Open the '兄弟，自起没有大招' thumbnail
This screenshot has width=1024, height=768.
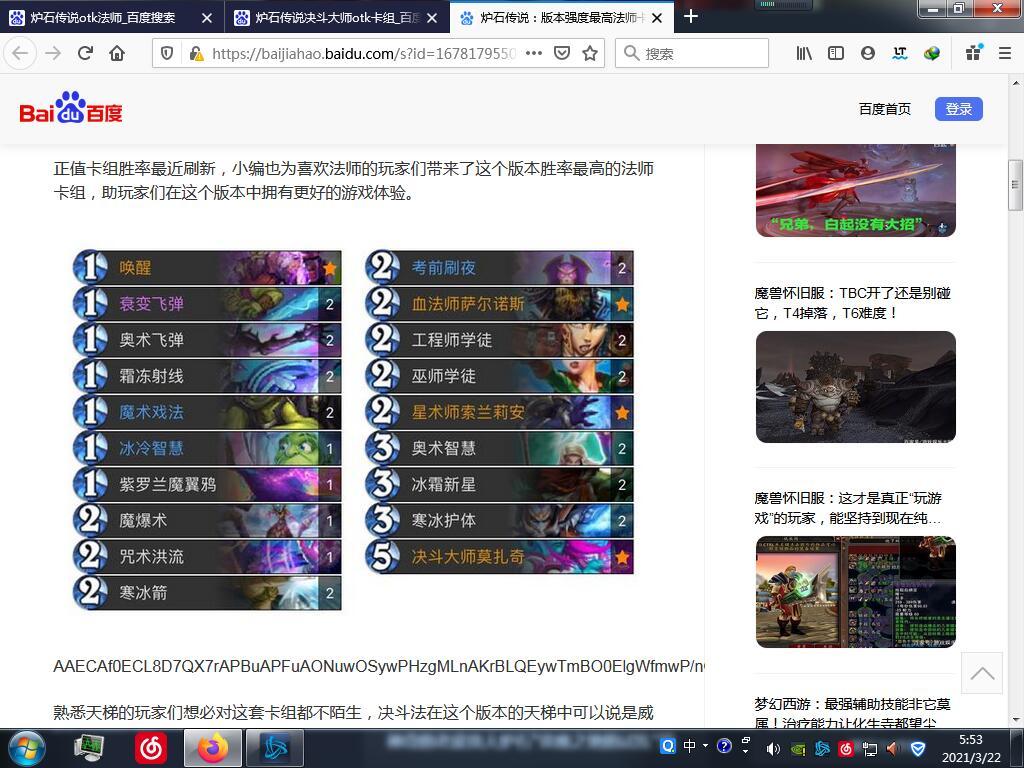click(x=856, y=190)
